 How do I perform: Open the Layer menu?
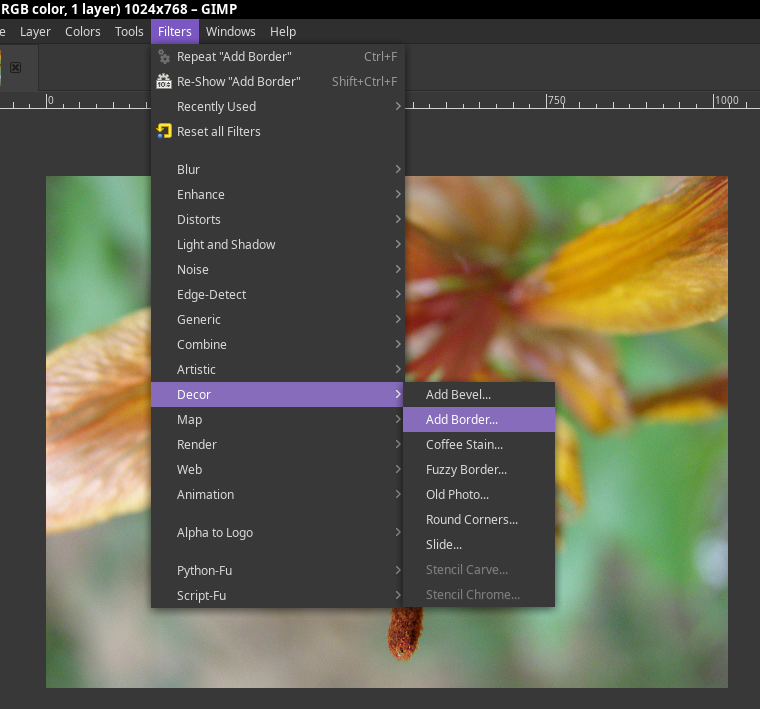point(35,32)
